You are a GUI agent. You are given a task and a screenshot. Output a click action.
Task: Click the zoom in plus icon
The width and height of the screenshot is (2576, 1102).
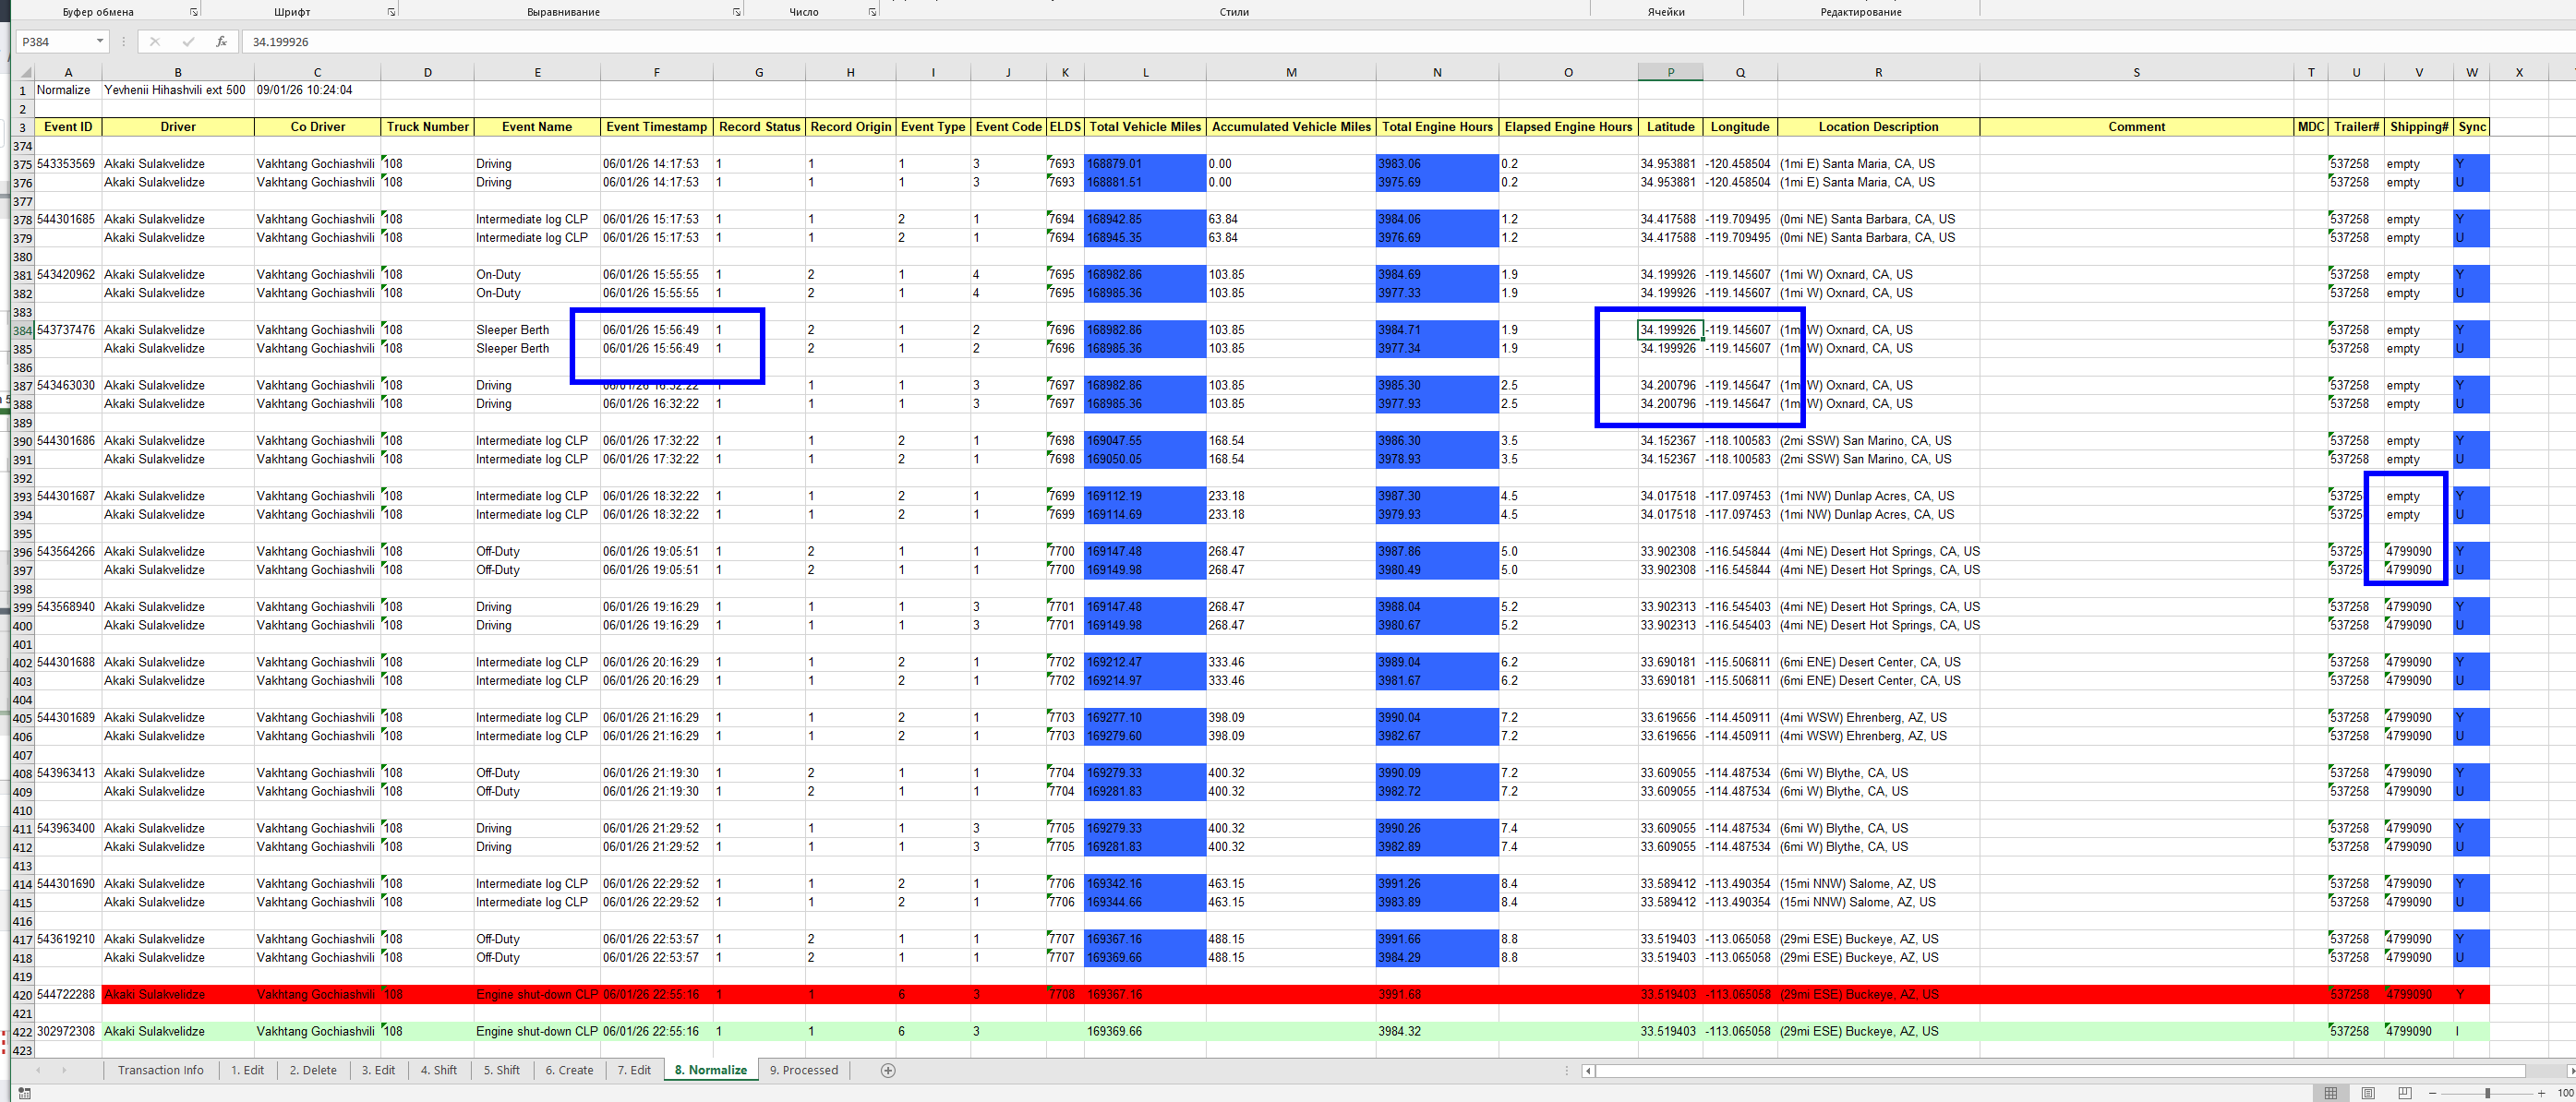pos(2541,1093)
